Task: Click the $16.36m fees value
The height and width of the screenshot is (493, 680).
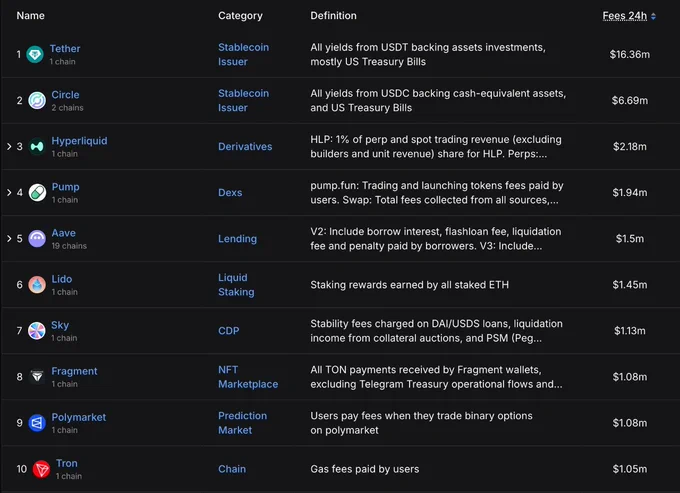Action: (630, 54)
